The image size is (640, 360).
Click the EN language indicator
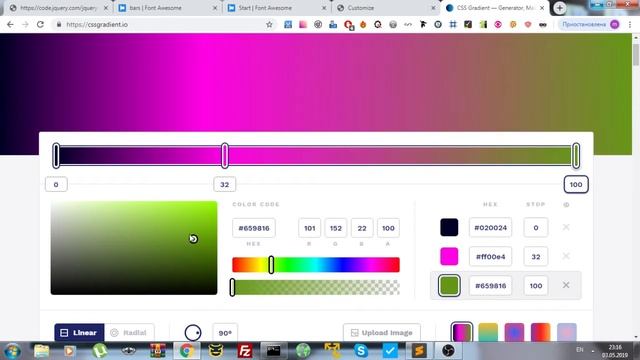click(580, 350)
